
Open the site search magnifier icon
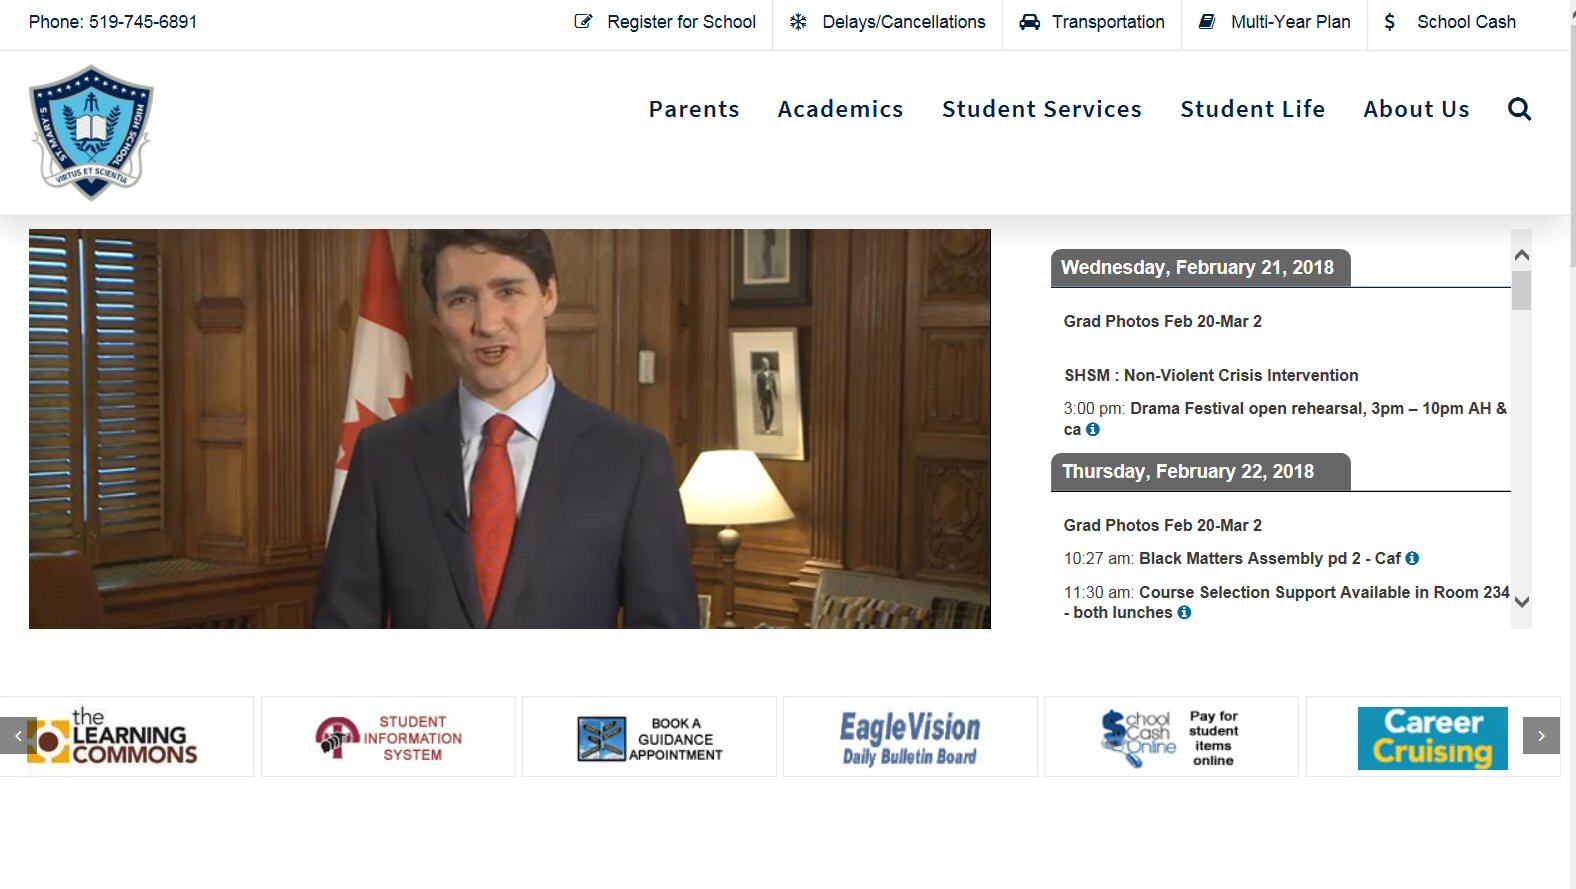coord(1519,109)
